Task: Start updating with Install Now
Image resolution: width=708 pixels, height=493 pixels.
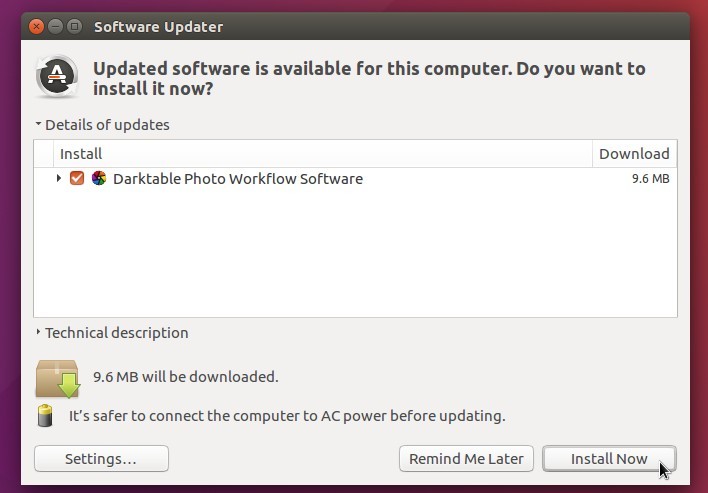Action: coord(609,459)
